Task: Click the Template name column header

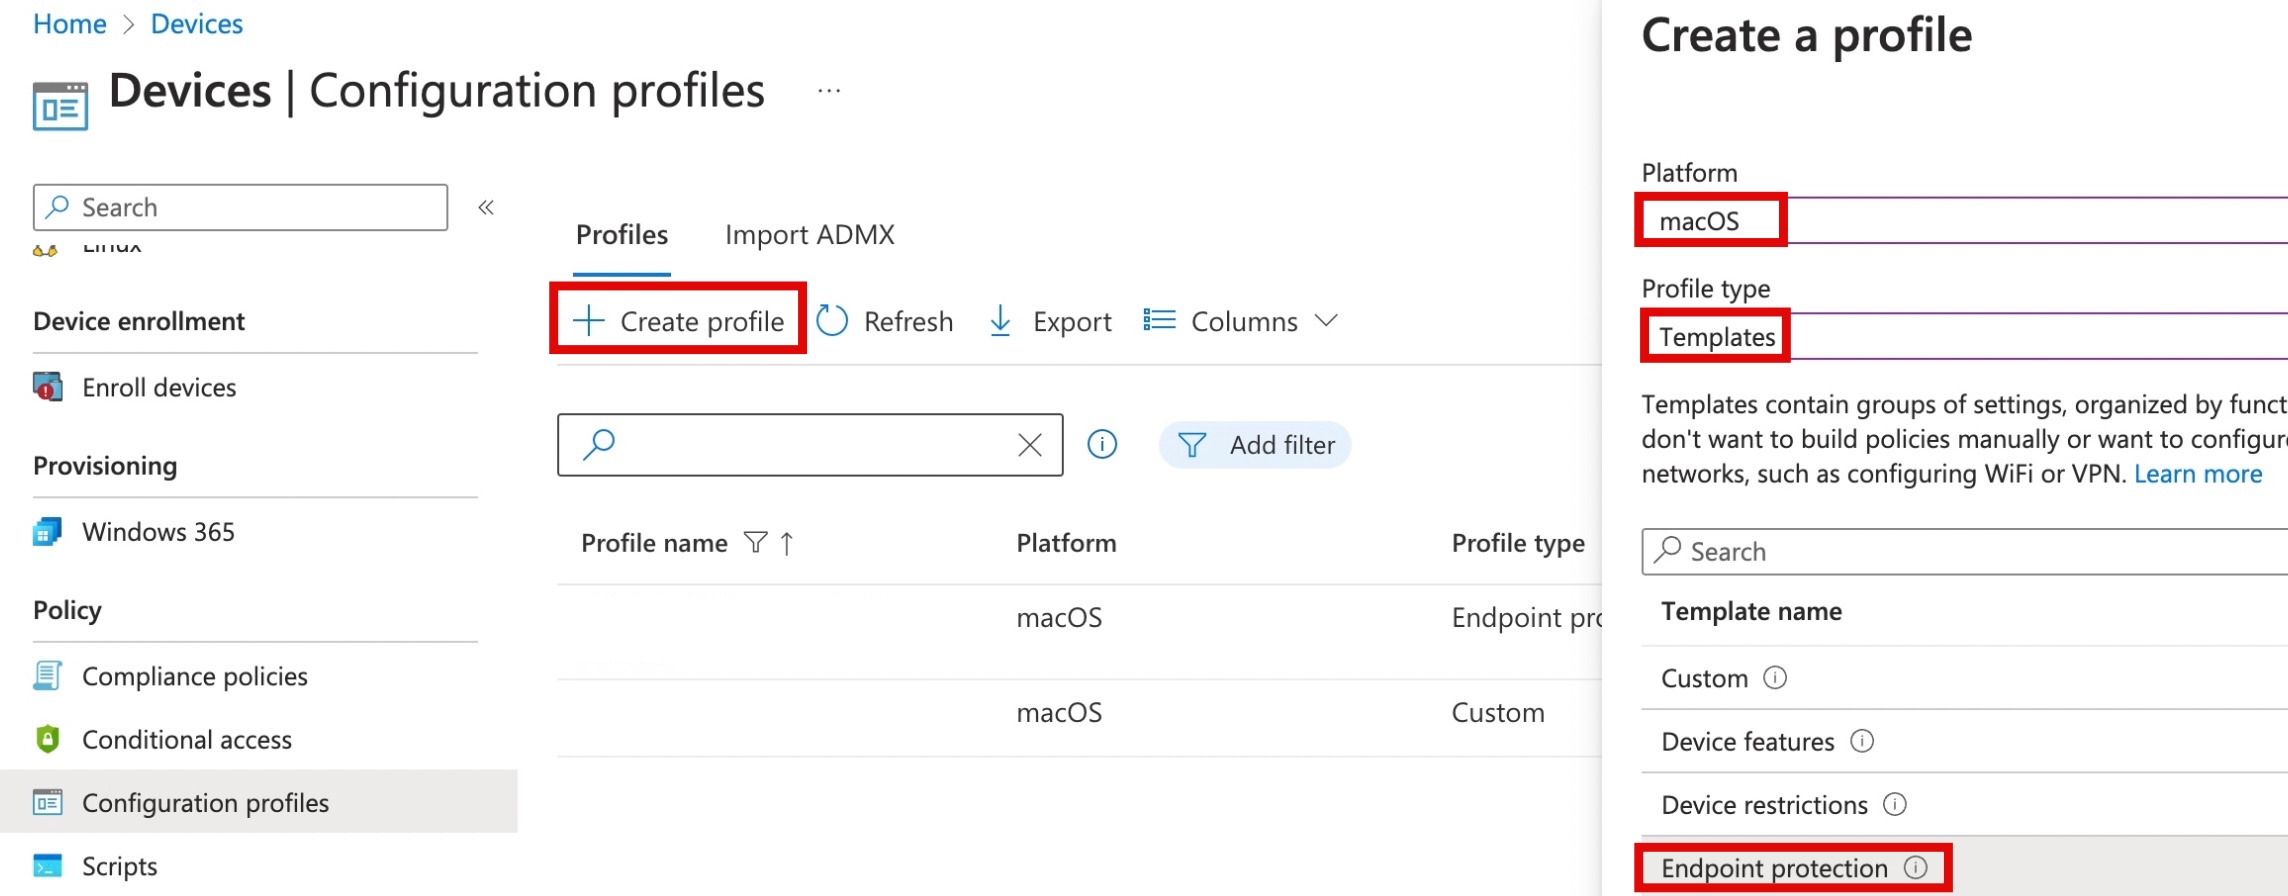Action: [x=1751, y=612]
